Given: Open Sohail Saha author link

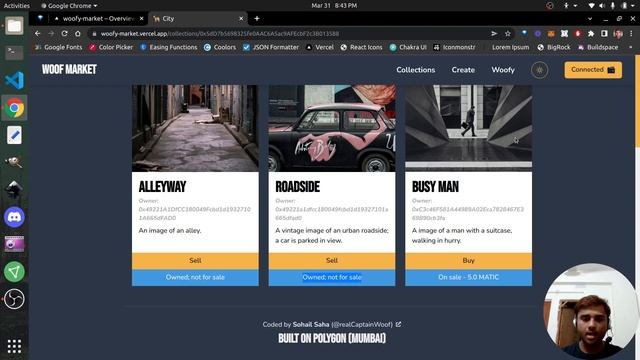Looking at the screenshot, I should [x=311, y=324].
